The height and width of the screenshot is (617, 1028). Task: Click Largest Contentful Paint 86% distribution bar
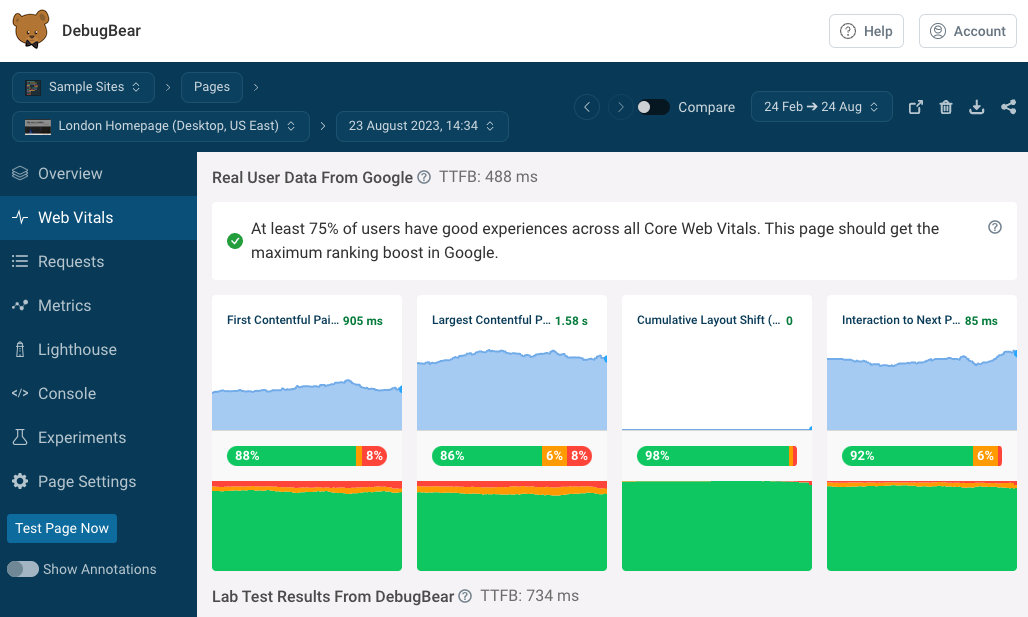pyautogui.click(x=511, y=456)
